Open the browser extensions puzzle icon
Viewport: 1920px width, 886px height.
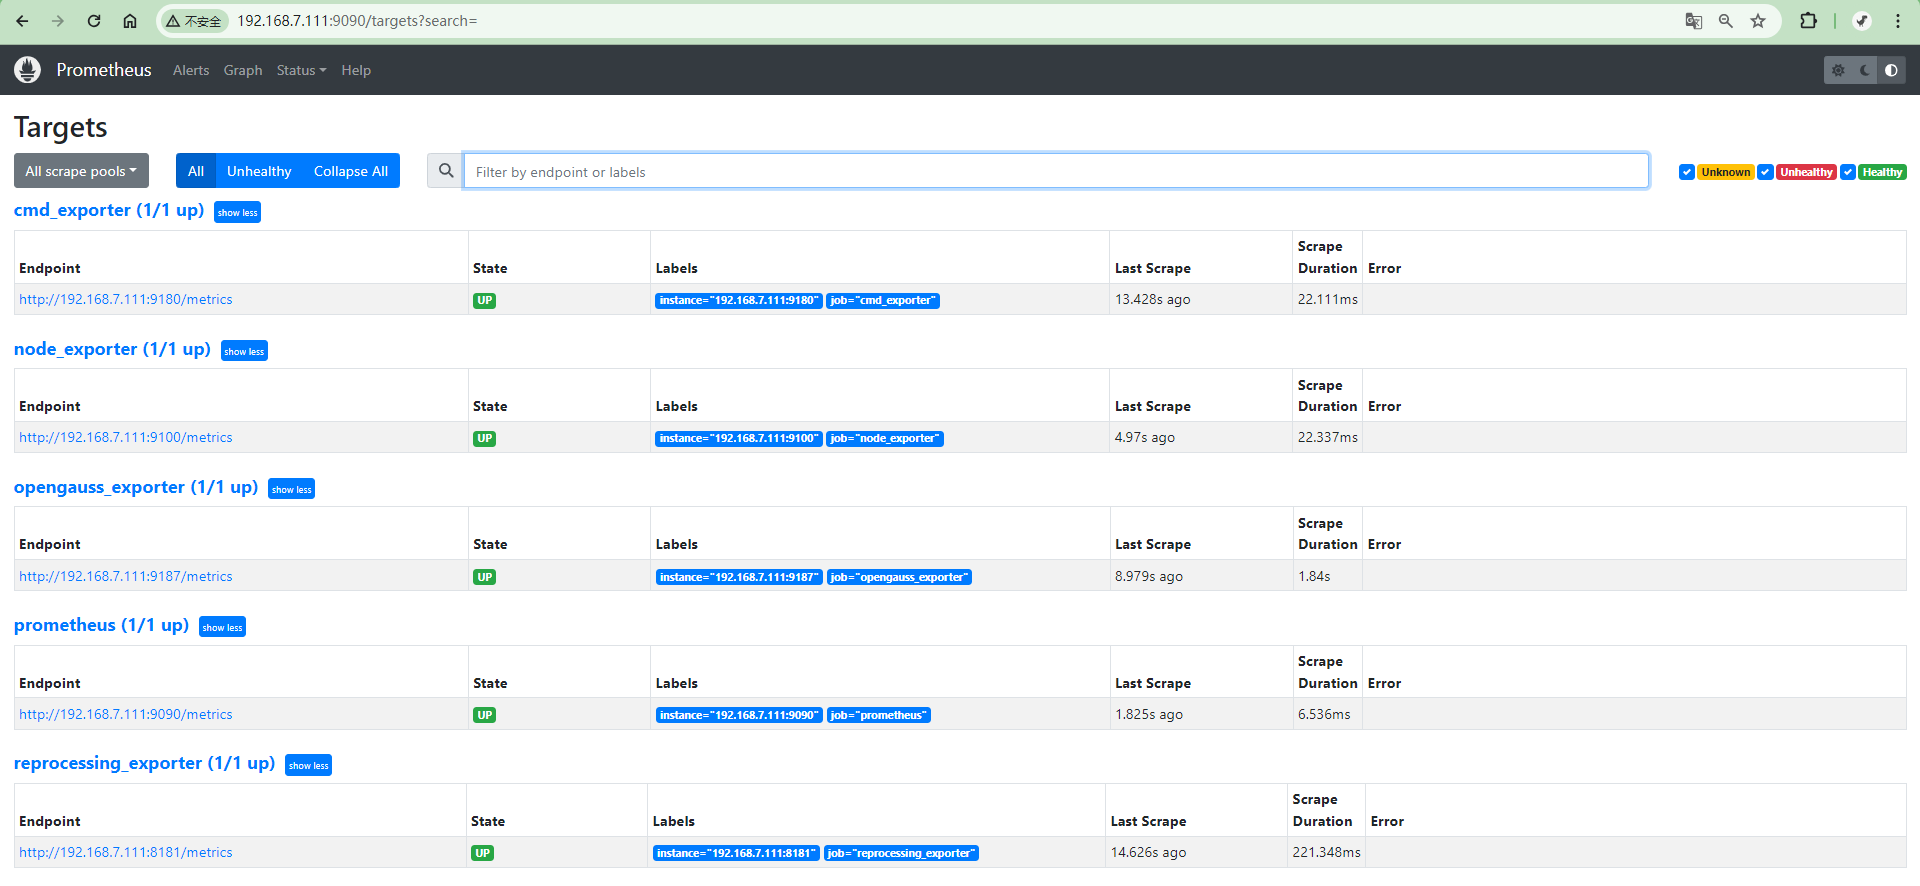click(1808, 21)
